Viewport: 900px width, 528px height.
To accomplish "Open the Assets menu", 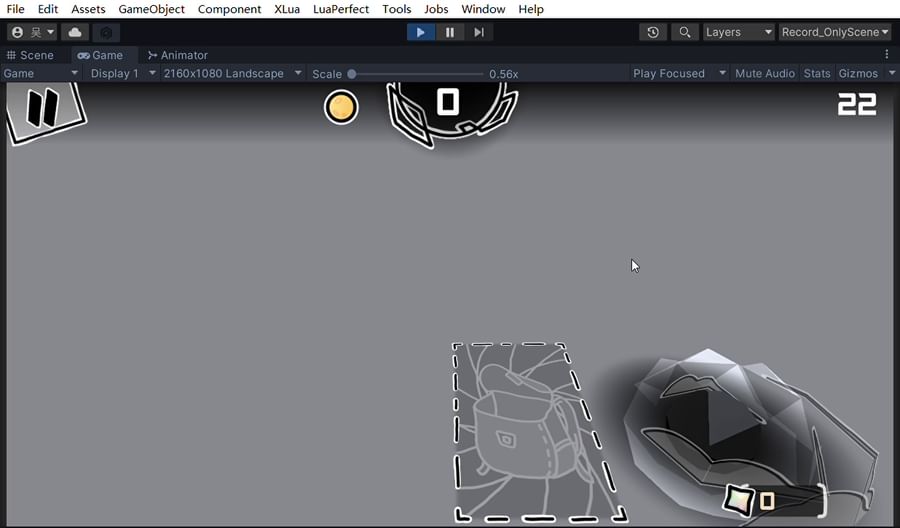I will [x=88, y=9].
